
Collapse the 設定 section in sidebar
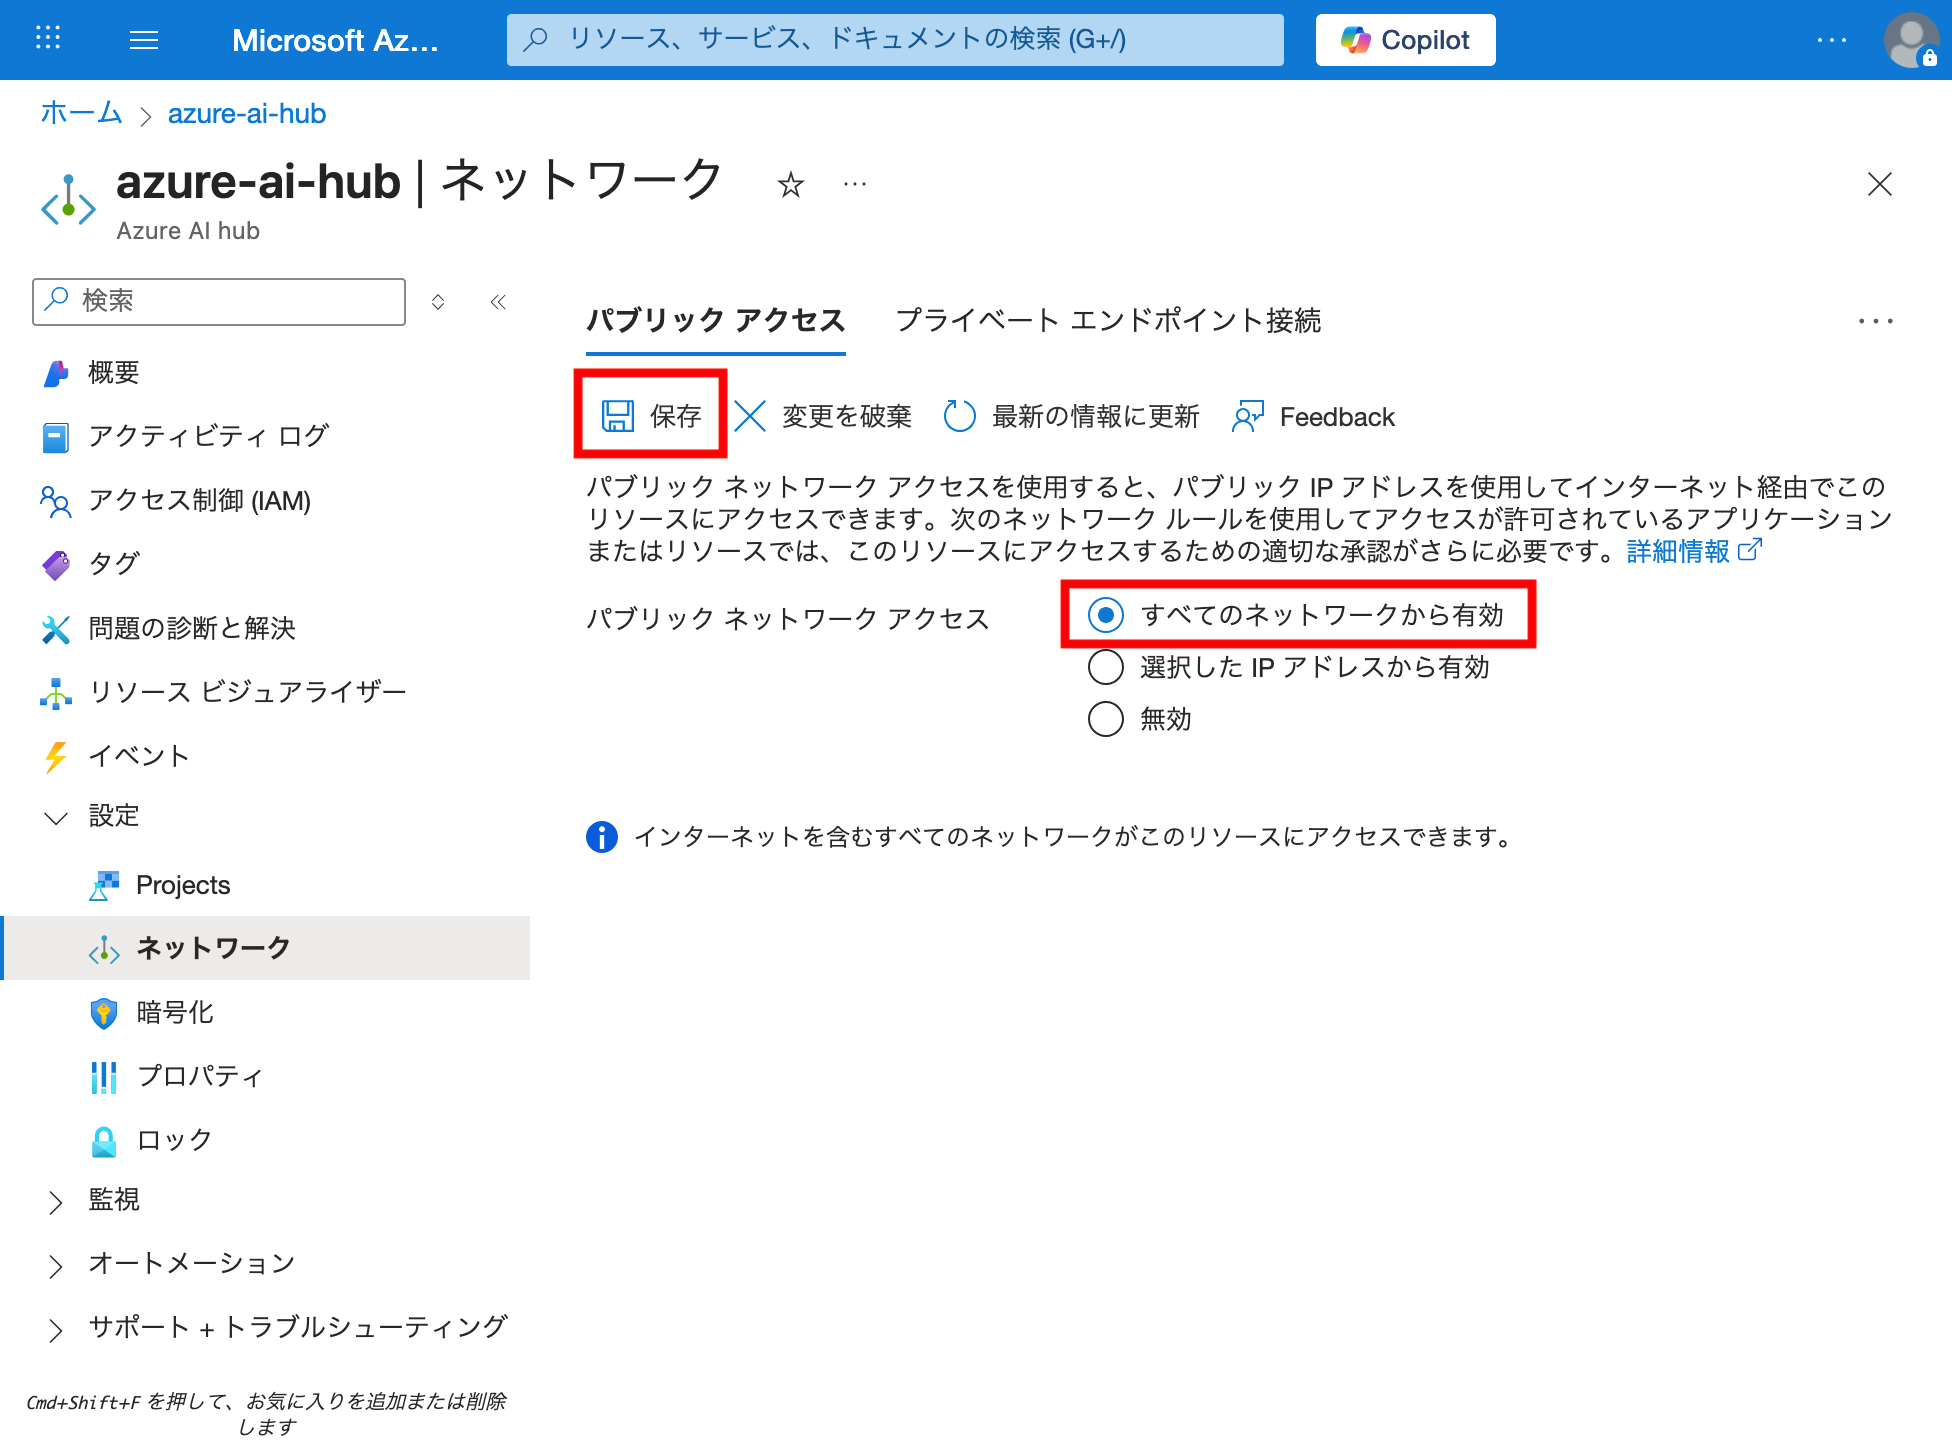(x=56, y=817)
